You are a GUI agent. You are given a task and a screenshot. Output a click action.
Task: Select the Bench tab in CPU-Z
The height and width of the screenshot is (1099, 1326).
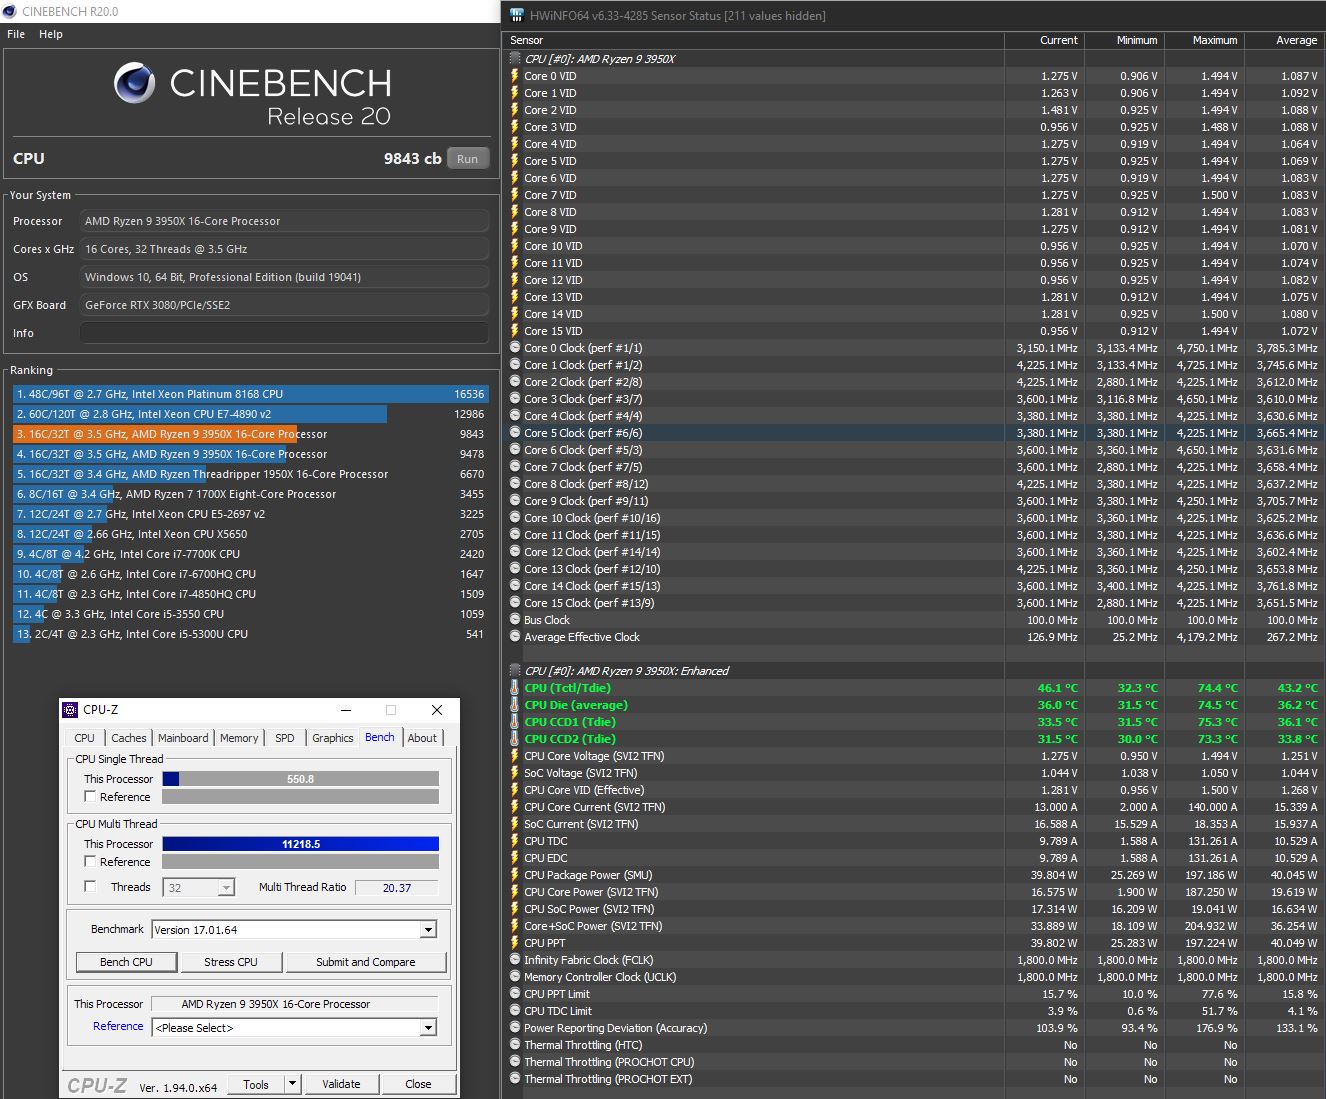coord(380,737)
